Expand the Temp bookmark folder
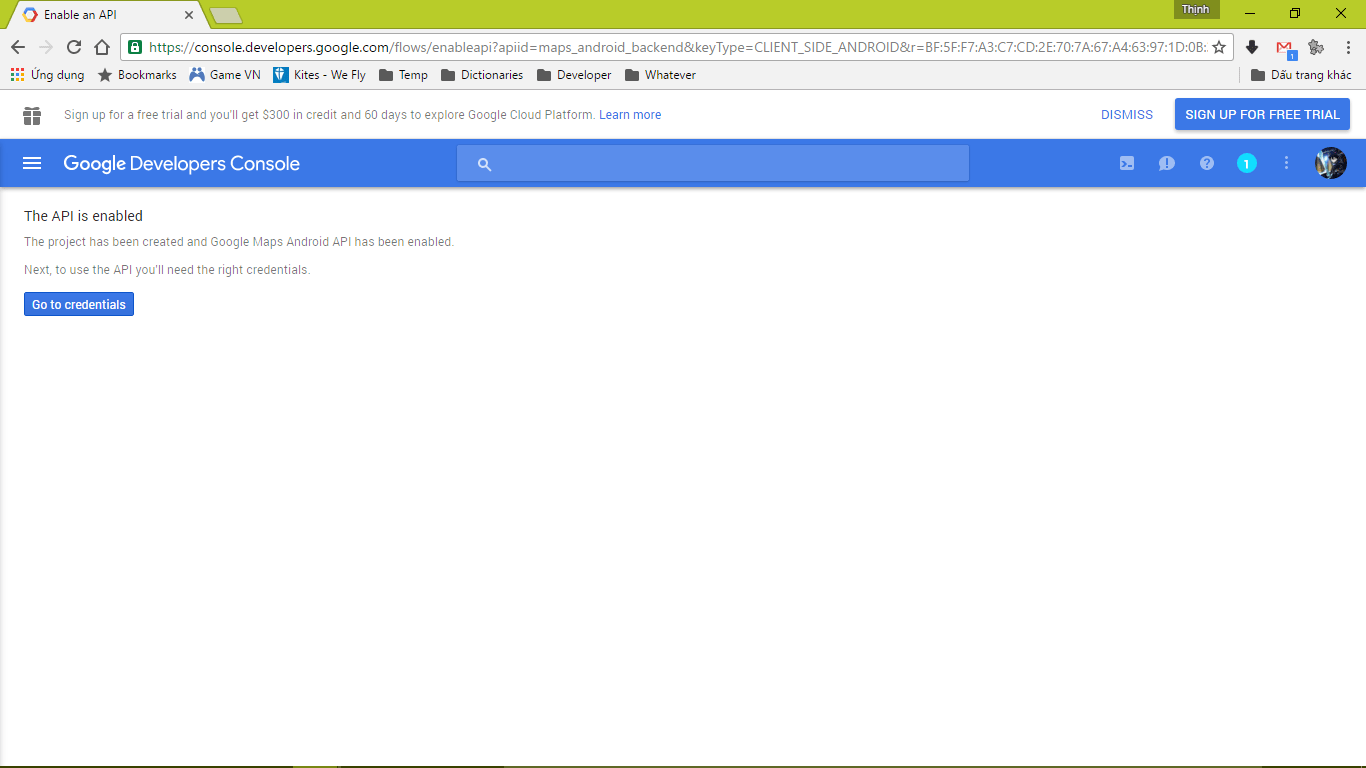The width and height of the screenshot is (1366, 768). [x=403, y=75]
